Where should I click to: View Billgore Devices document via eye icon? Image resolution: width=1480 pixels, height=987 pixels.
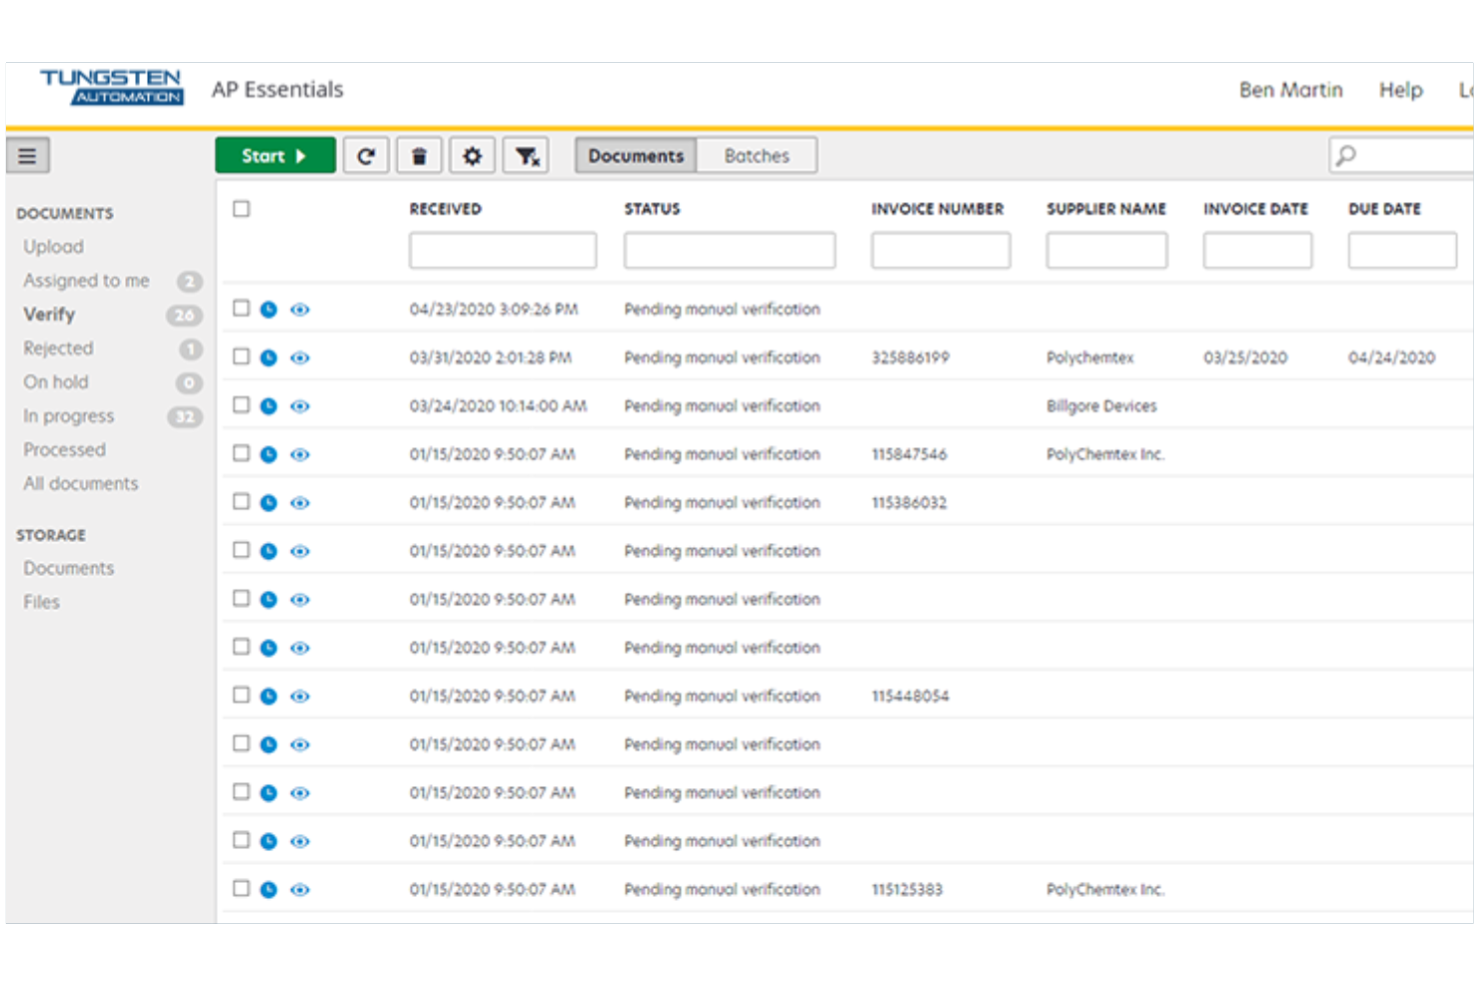tap(300, 406)
